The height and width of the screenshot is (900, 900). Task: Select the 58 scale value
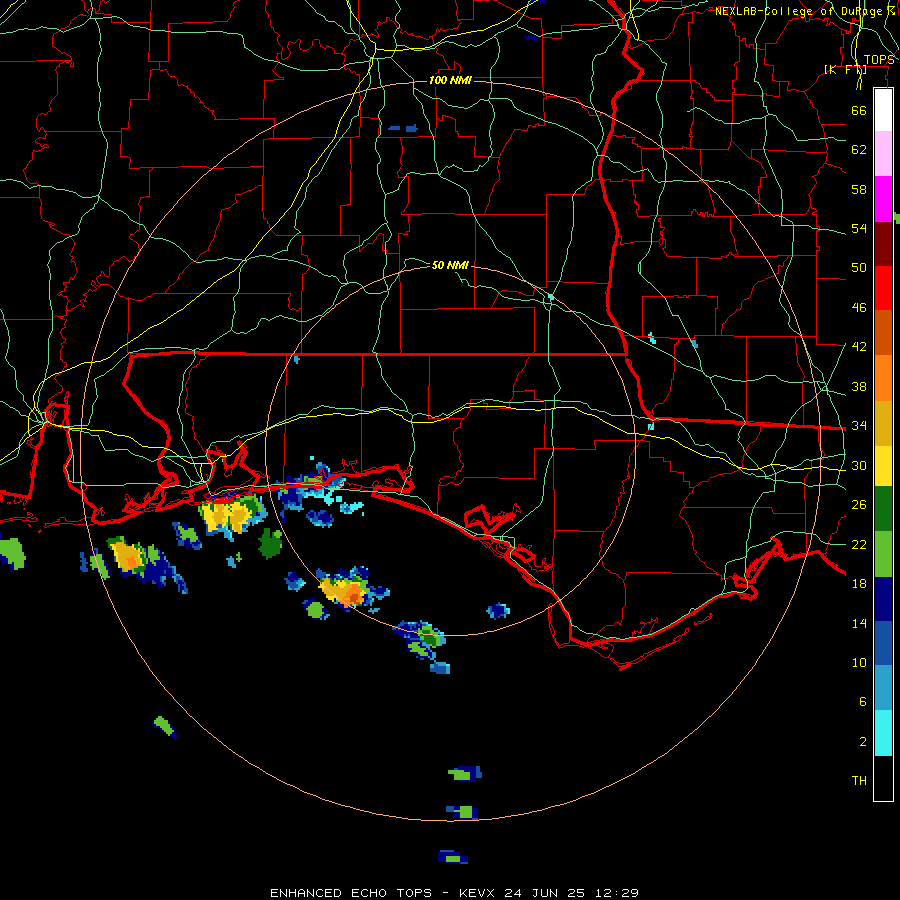[859, 189]
